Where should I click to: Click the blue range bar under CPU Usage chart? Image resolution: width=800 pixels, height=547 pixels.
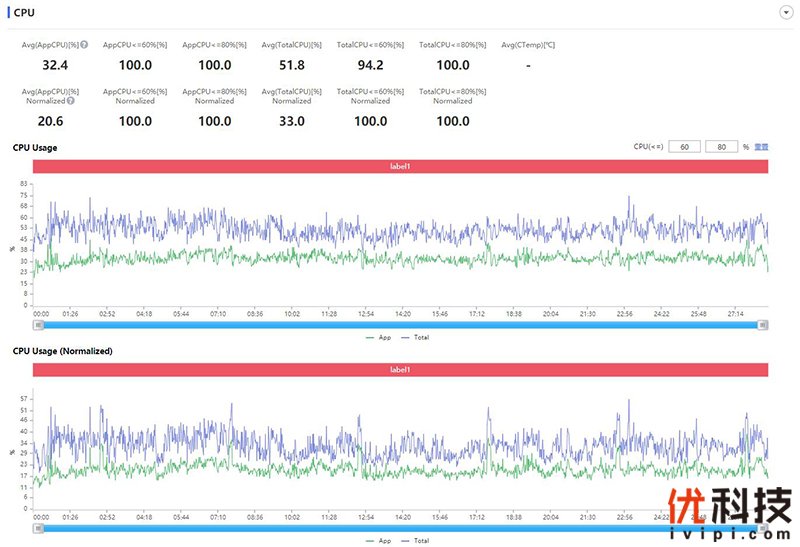(400, 325)
